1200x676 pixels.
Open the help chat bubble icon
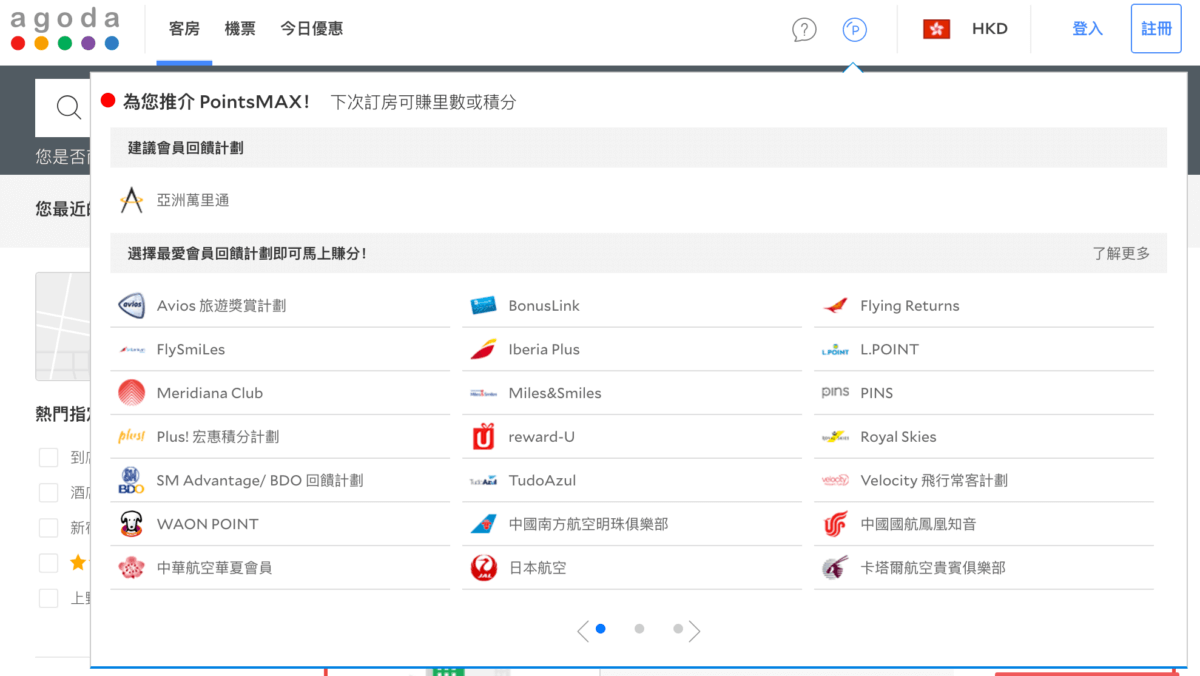click(x=804, y=29)
